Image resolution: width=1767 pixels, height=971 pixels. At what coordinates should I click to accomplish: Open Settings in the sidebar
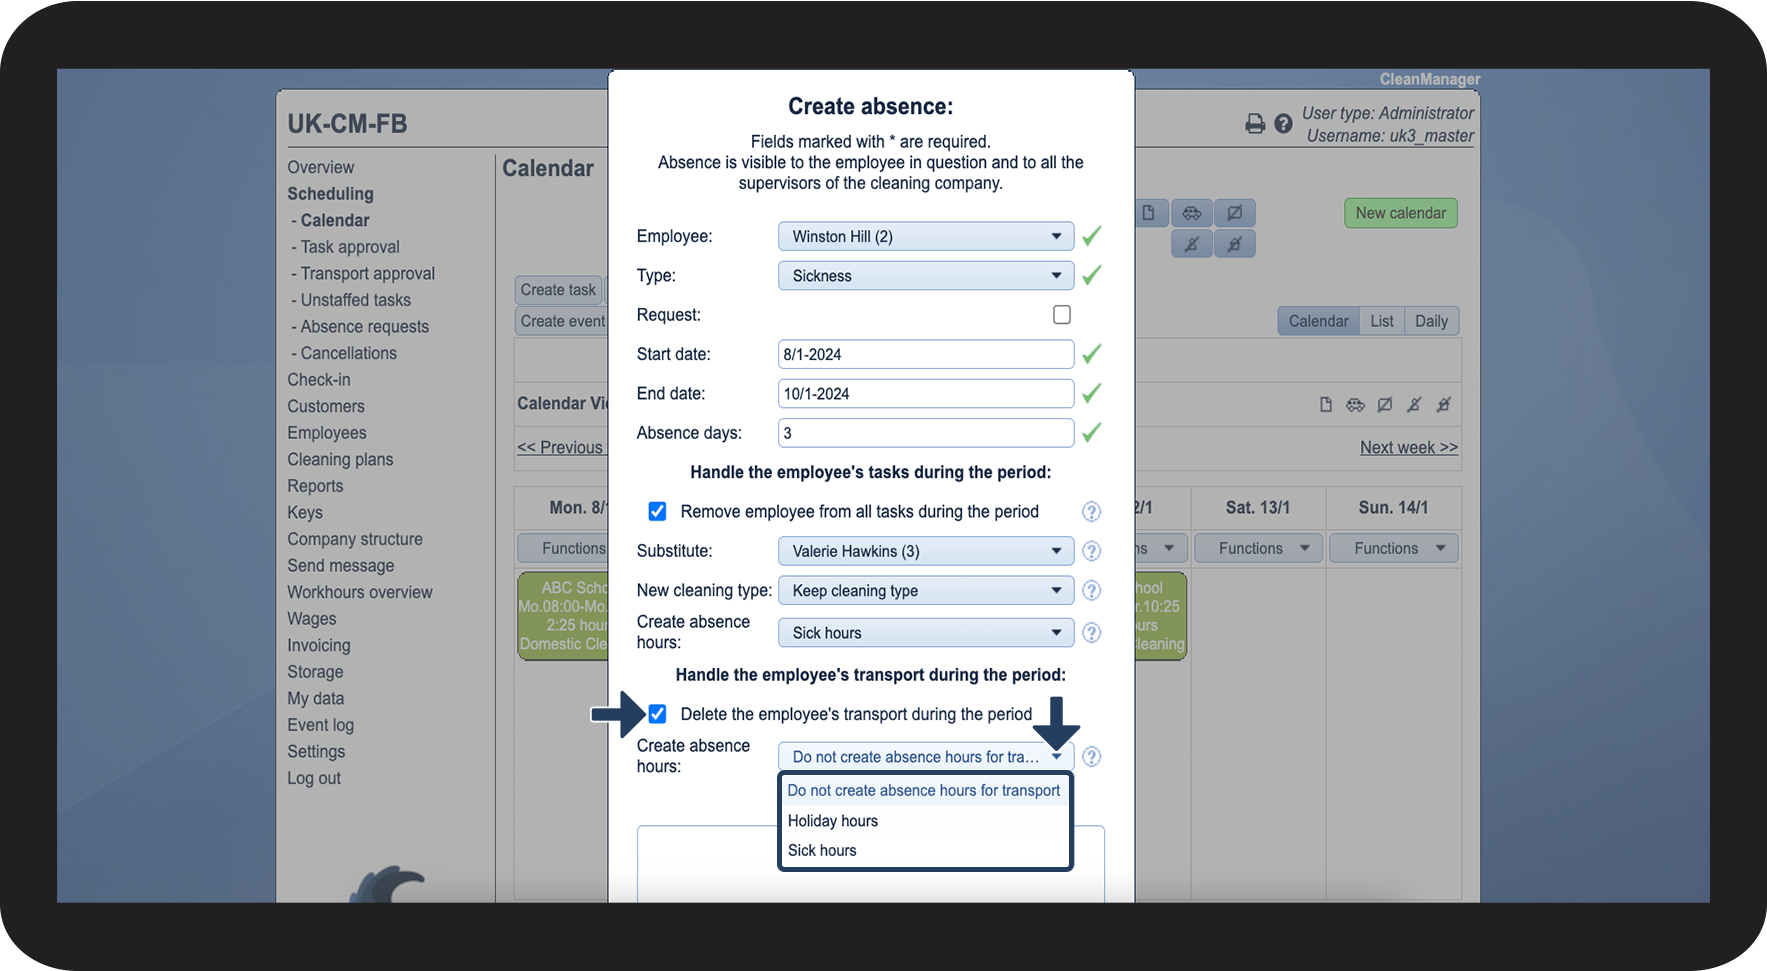[316, 752]
